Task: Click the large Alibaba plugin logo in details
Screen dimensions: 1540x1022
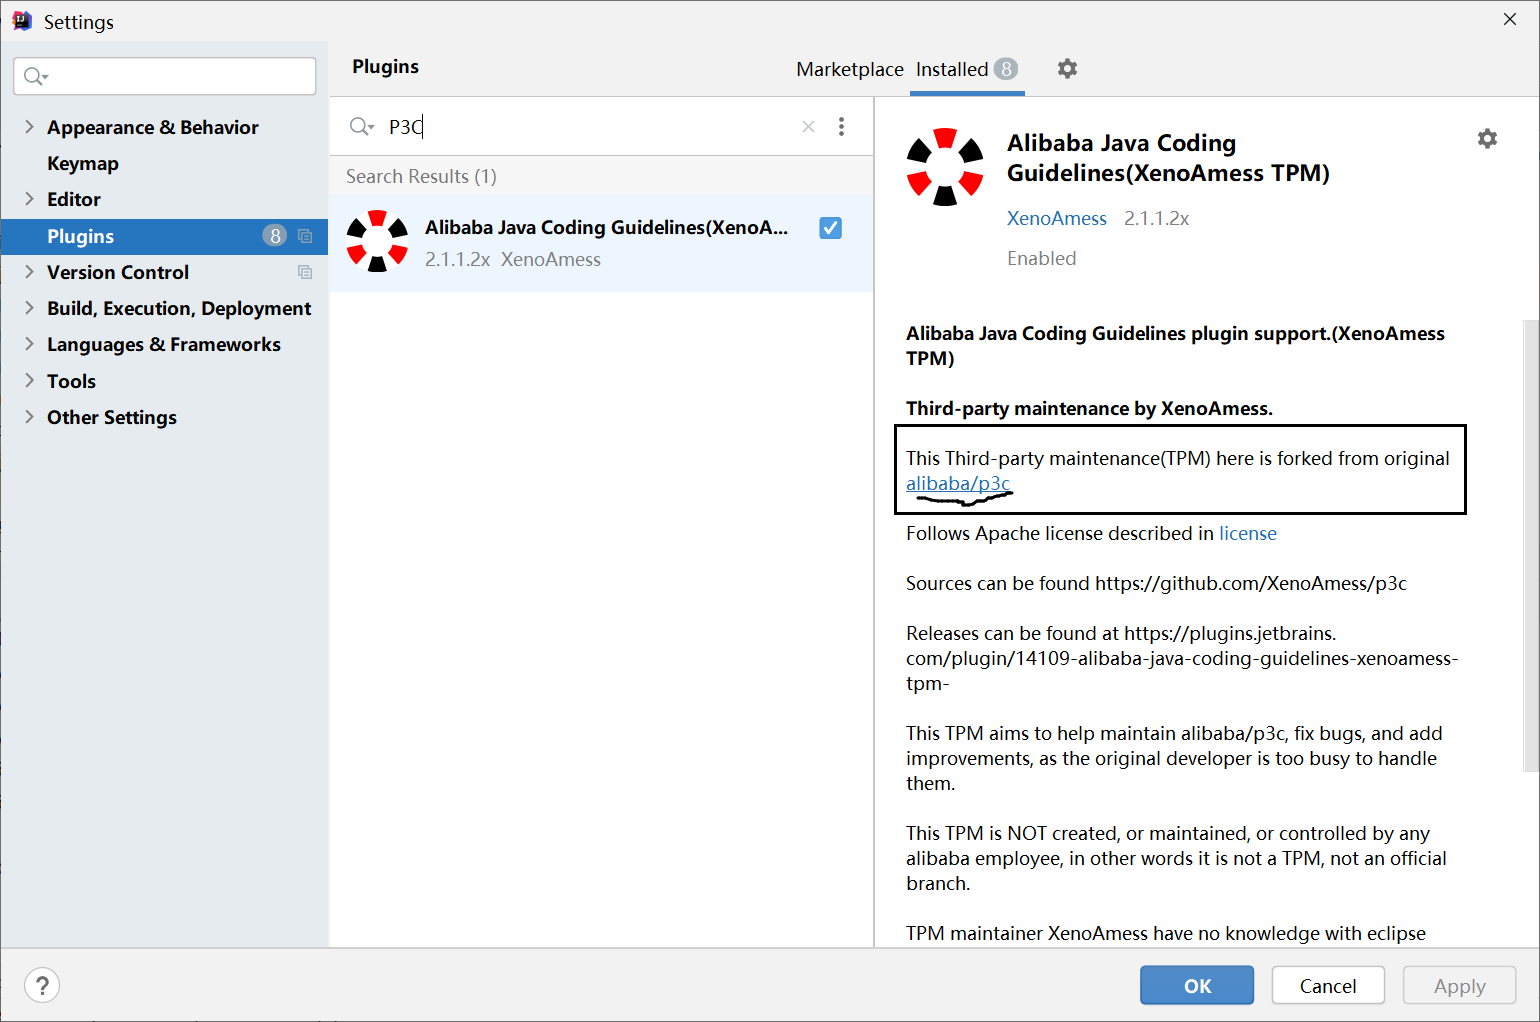Action: tap(945, 167)
